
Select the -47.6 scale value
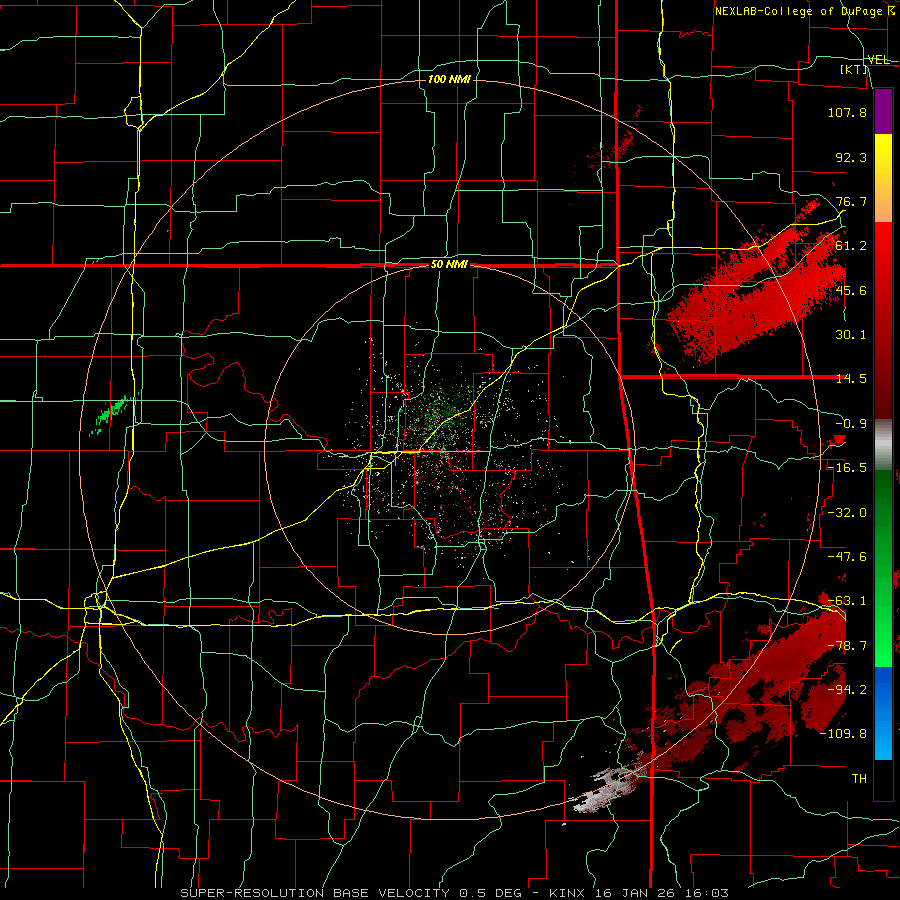pos(847,557)
